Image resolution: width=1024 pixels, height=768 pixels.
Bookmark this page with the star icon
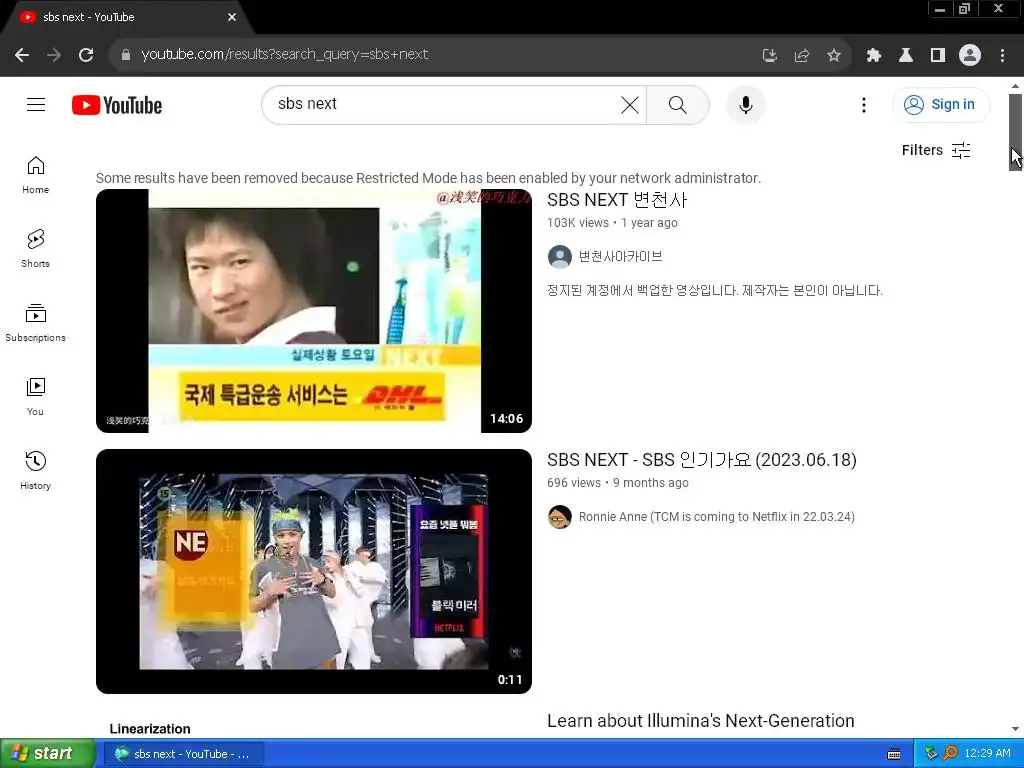point(834,55)
